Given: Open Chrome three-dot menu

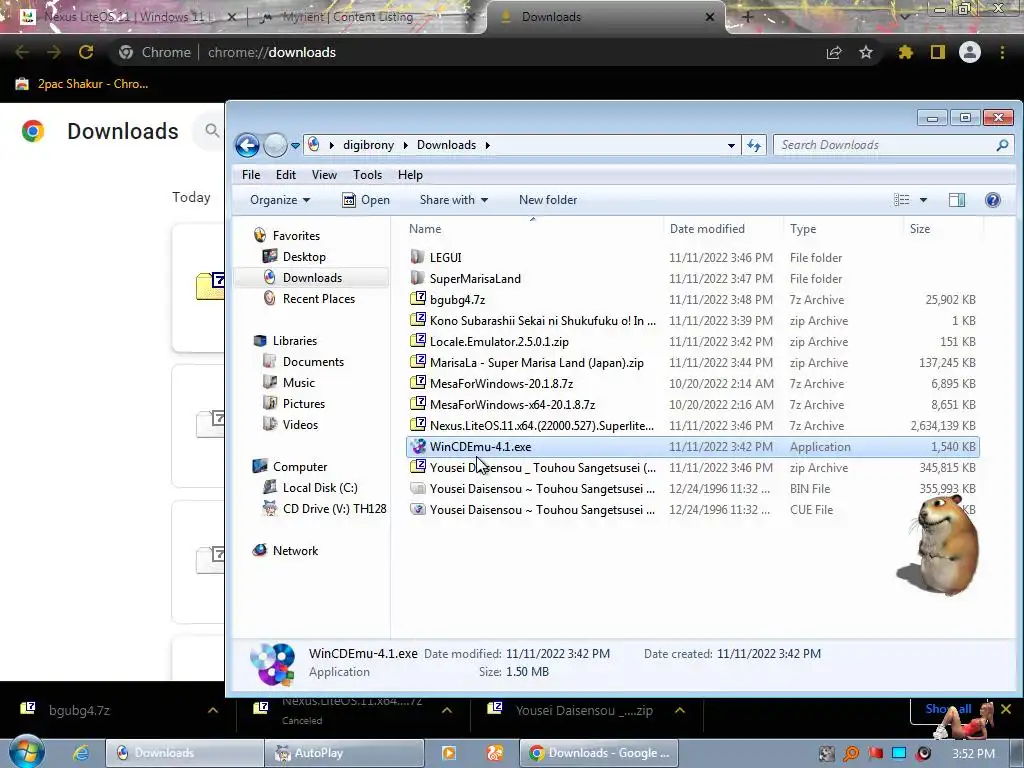Looking at the screenshot, I should coord(1002,52).
